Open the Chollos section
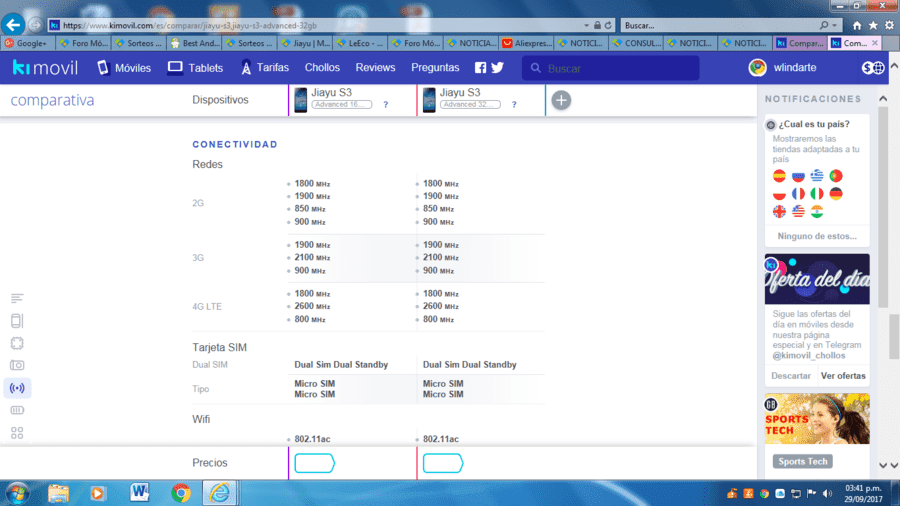Screen dimensions: 900x506 coord(322,68)
